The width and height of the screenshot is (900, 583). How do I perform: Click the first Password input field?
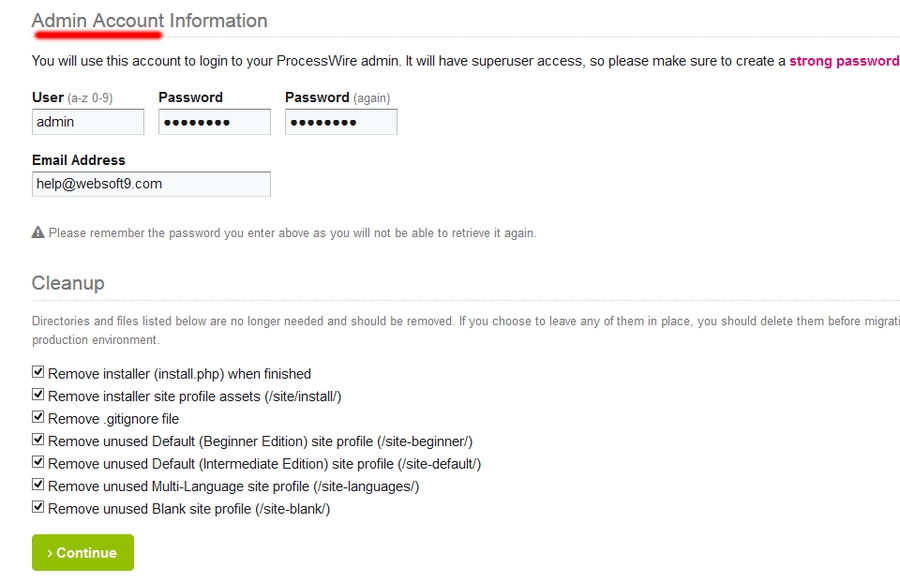click(x=214, y=122)
